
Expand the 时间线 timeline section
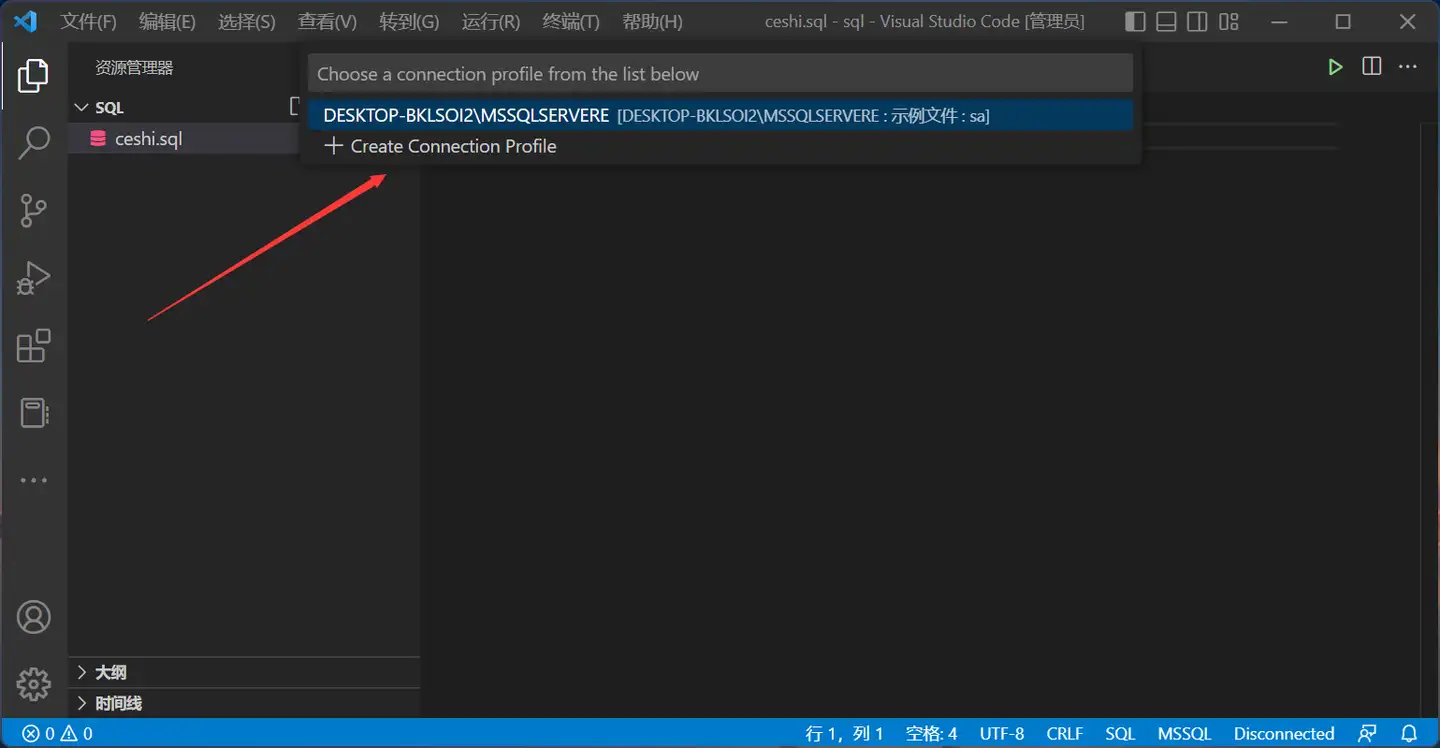tap(244, 703)
